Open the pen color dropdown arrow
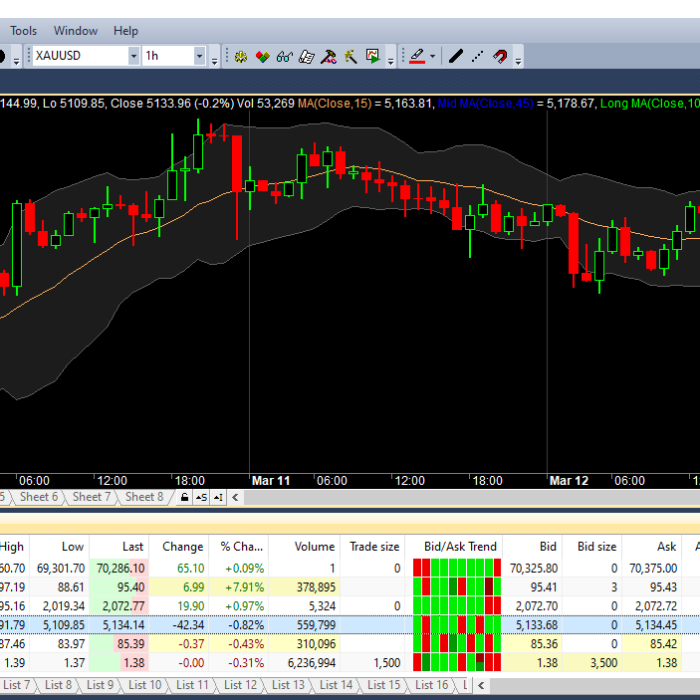The height and width of the screenshot is (700, 700). point(432,57)
